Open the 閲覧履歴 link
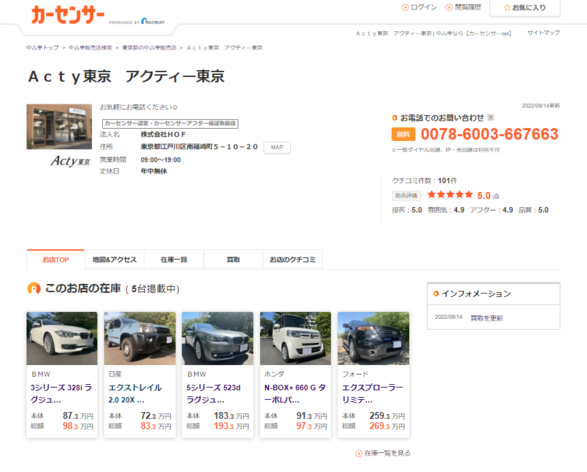 click(x=463, y=7)
